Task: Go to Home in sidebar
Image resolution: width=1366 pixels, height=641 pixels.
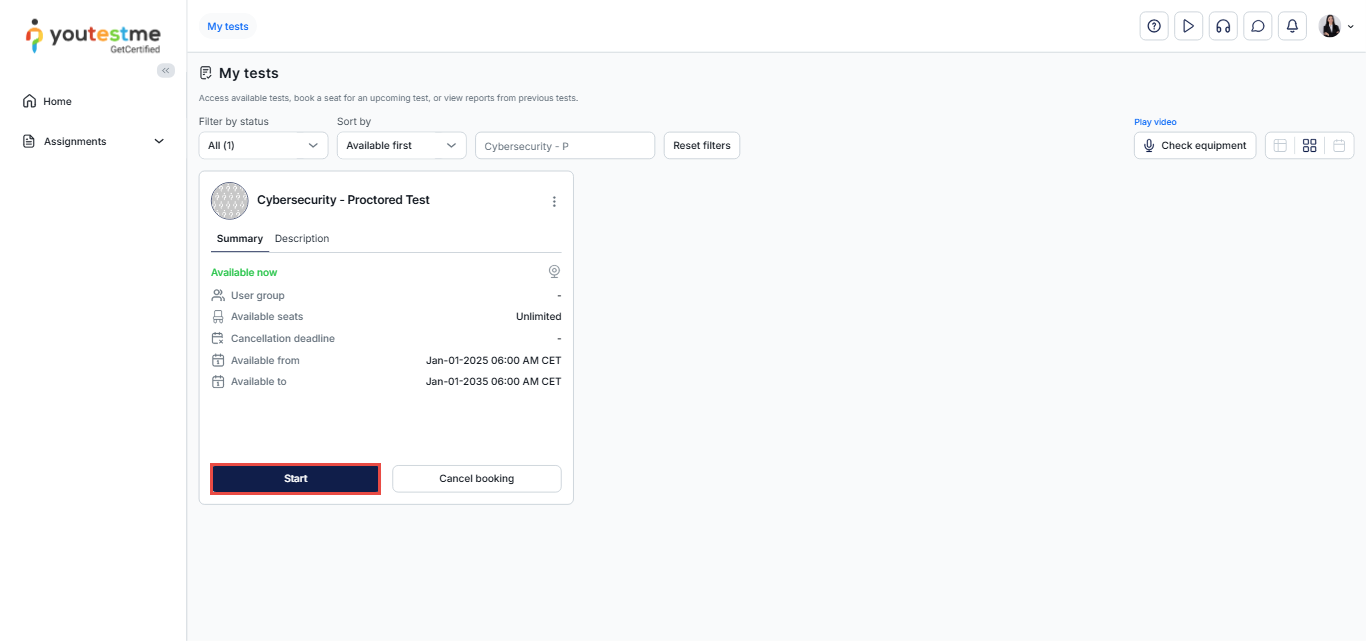Action: (57, 101)
